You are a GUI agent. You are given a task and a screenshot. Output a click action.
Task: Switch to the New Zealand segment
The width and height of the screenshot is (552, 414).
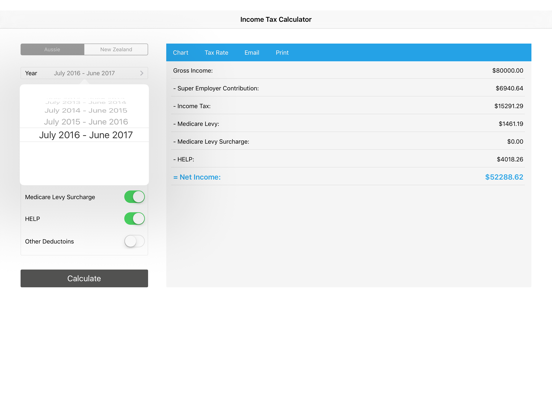tap(116, 49)
